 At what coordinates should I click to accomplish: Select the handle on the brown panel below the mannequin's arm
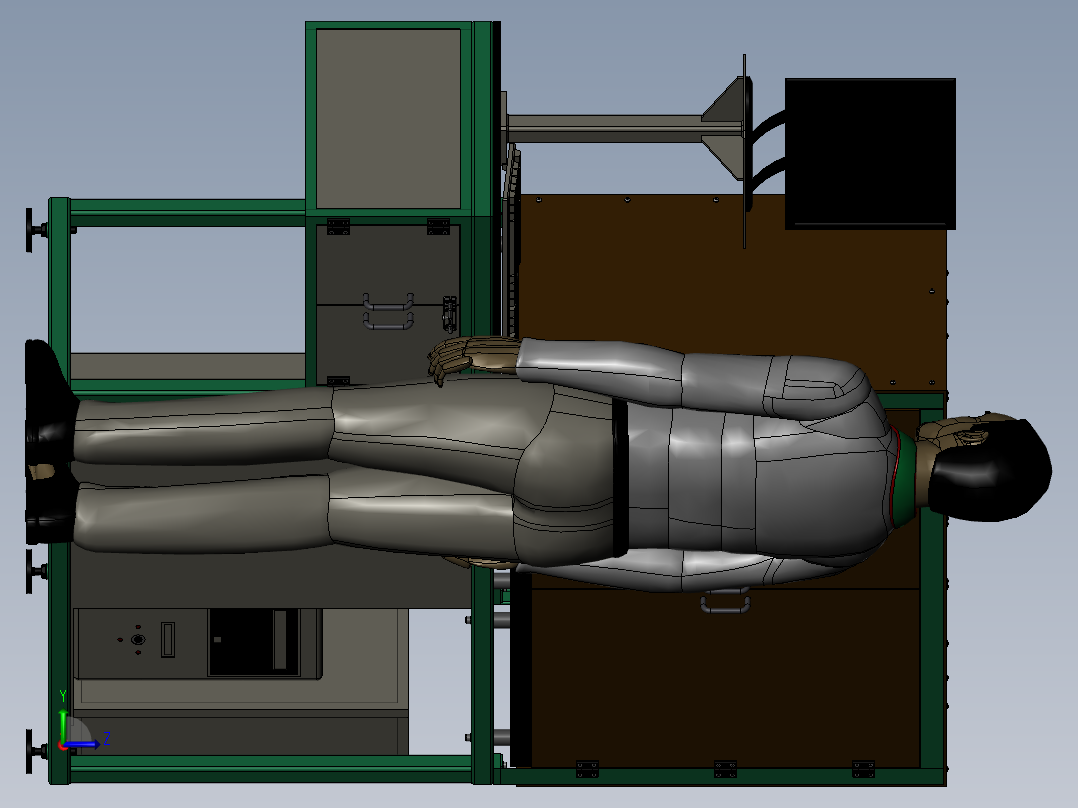click(x=725, y=603)
